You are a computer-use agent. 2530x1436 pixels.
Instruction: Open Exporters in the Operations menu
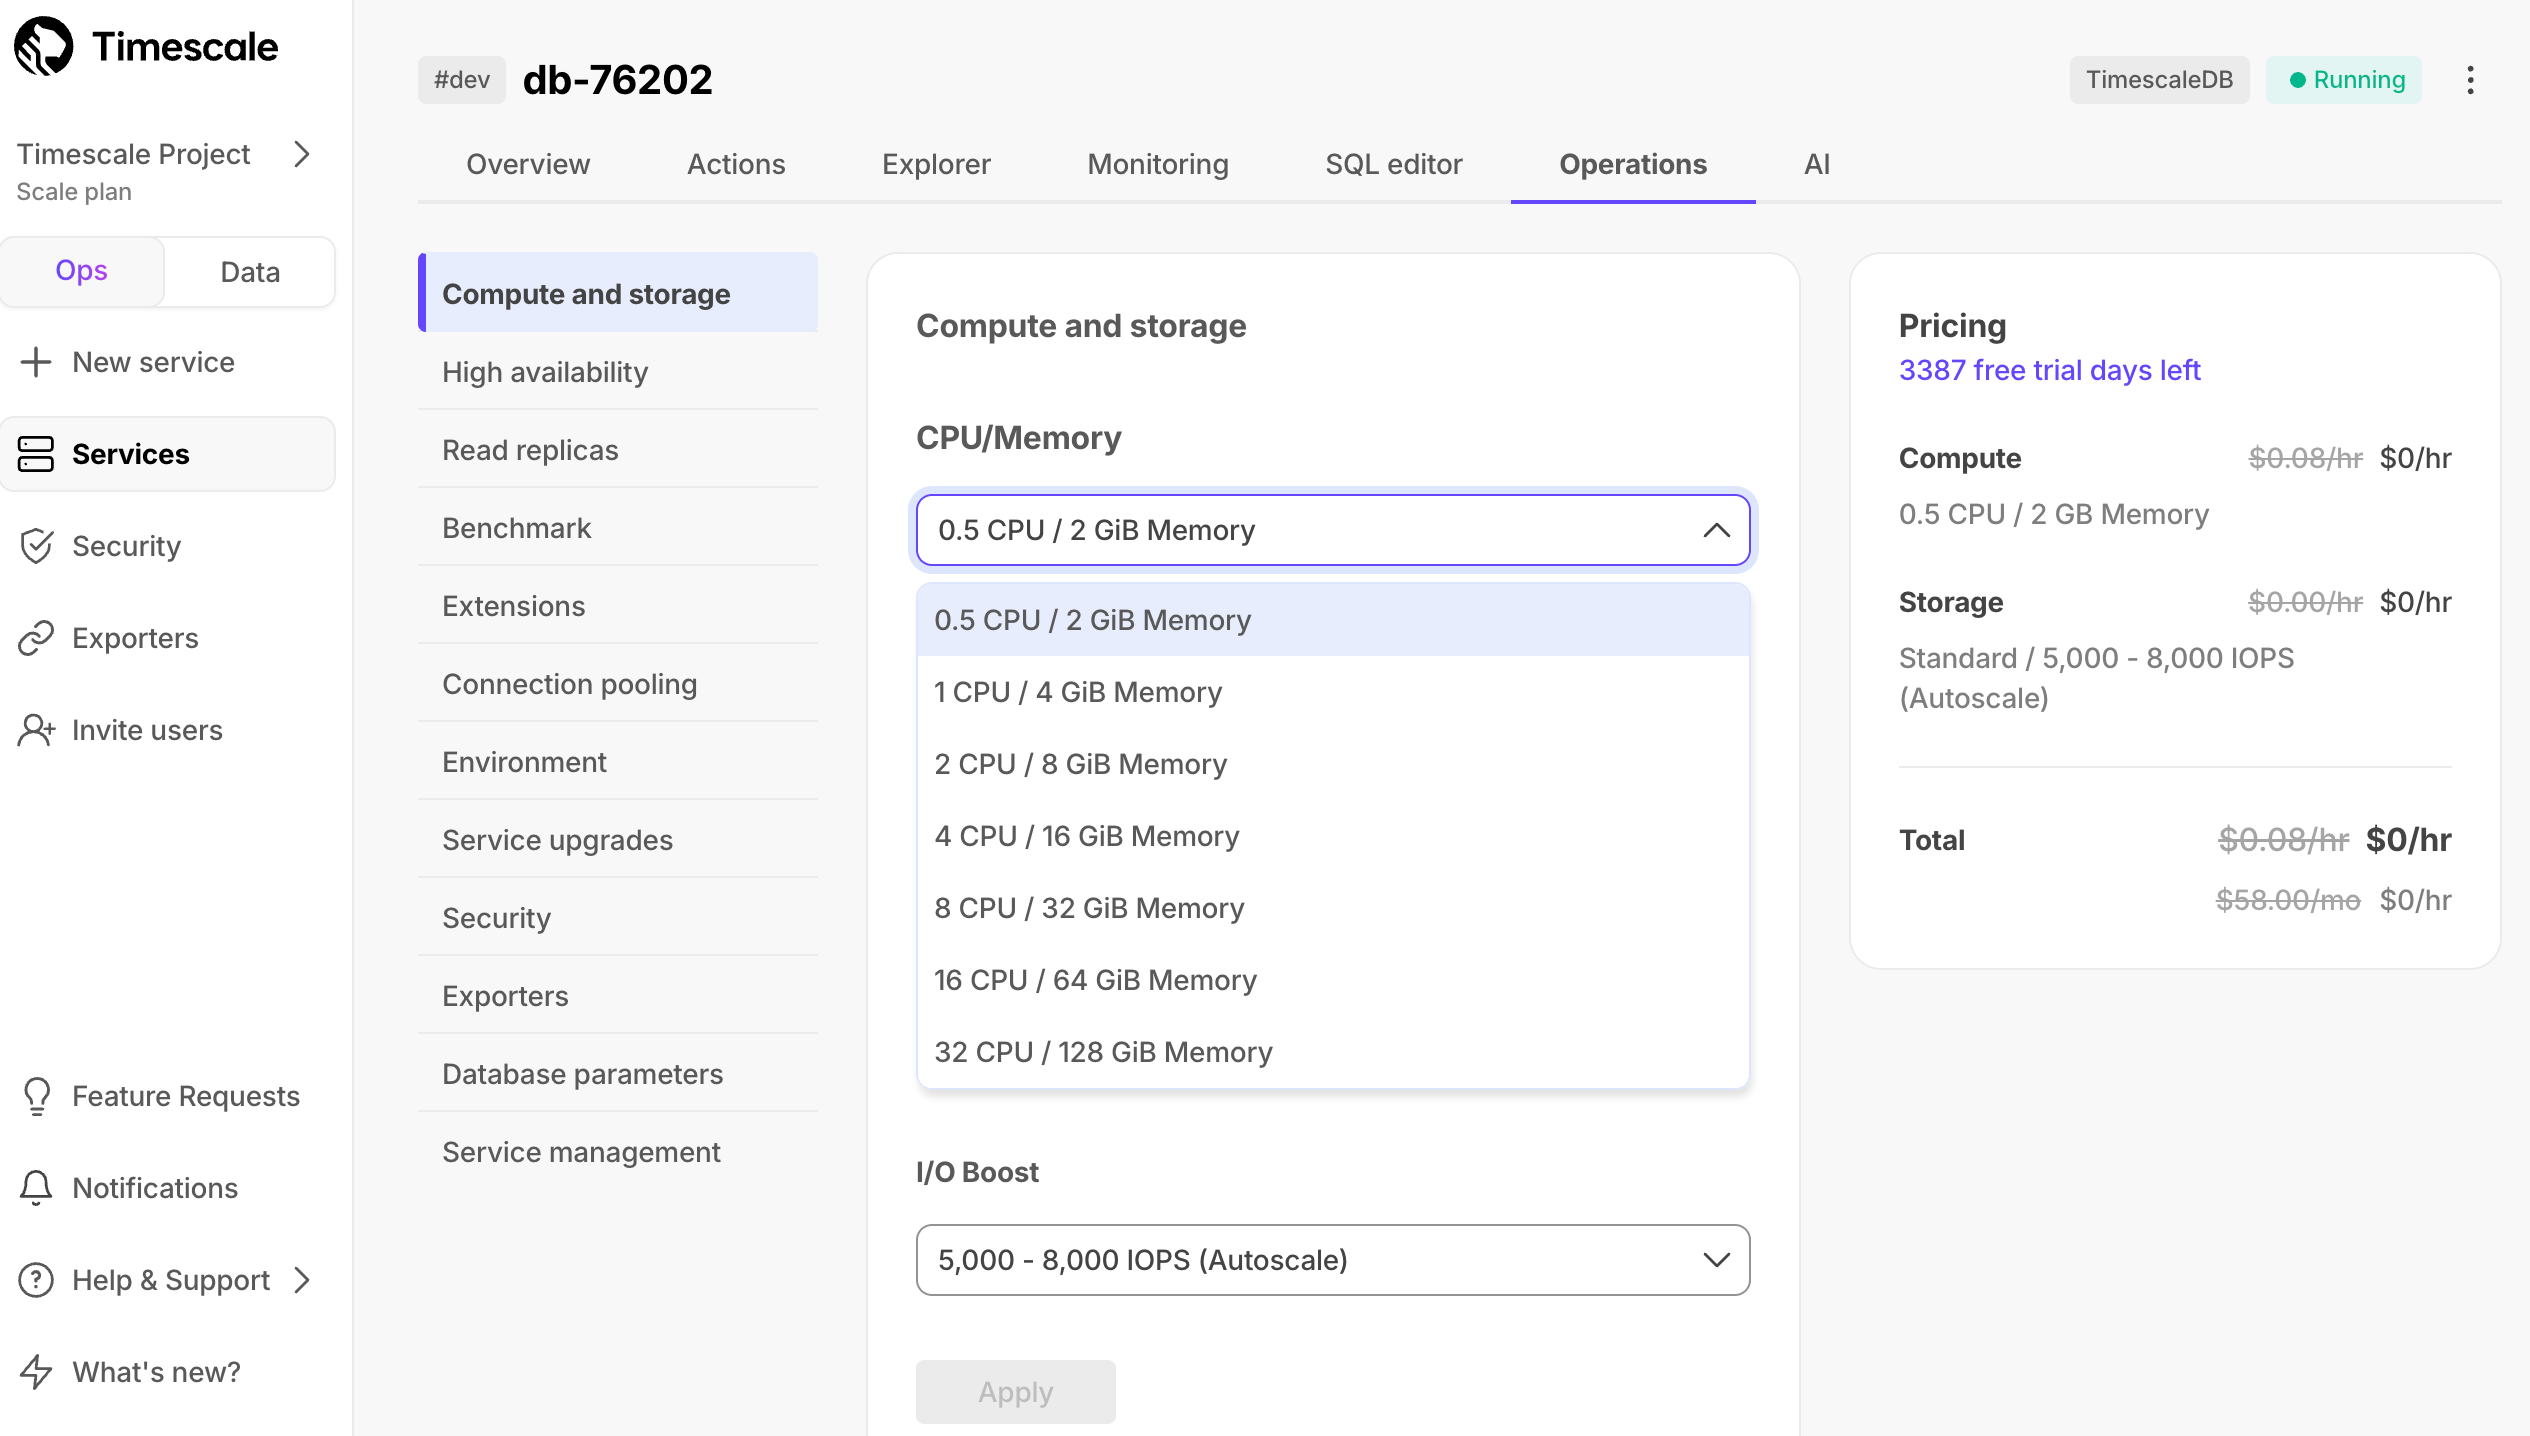(x=618, y=996)
